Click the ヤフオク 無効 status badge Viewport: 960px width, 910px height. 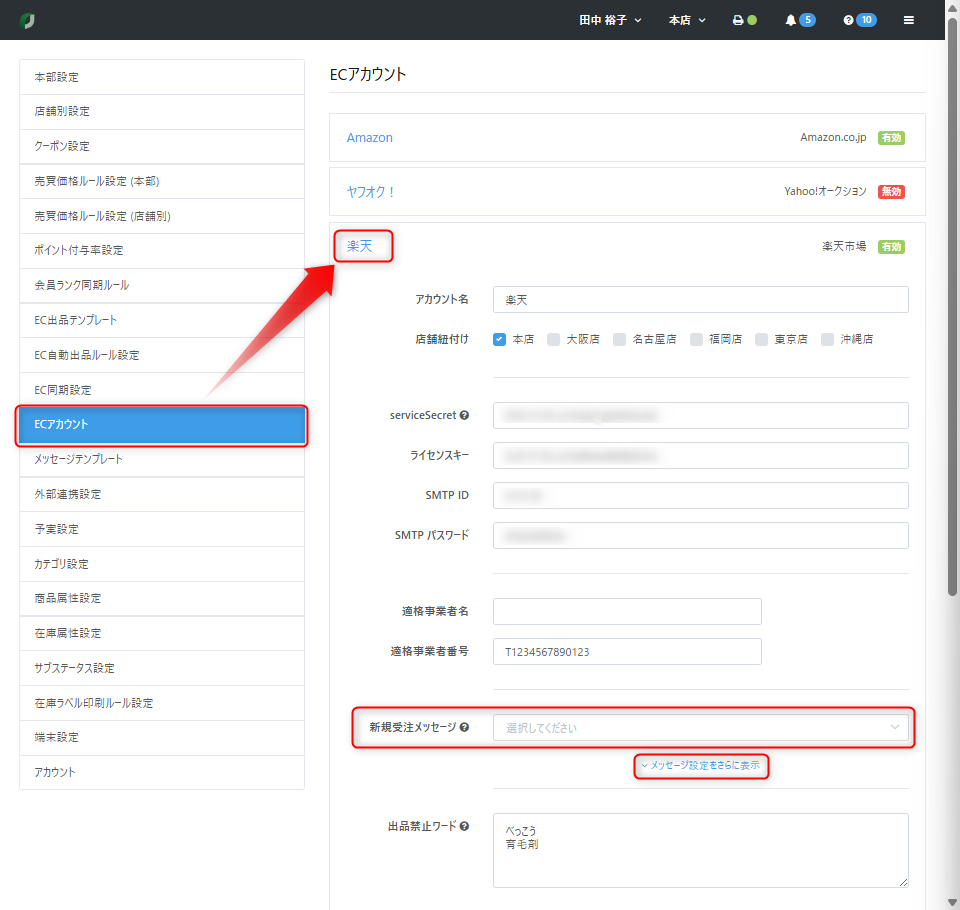point(891,192)
